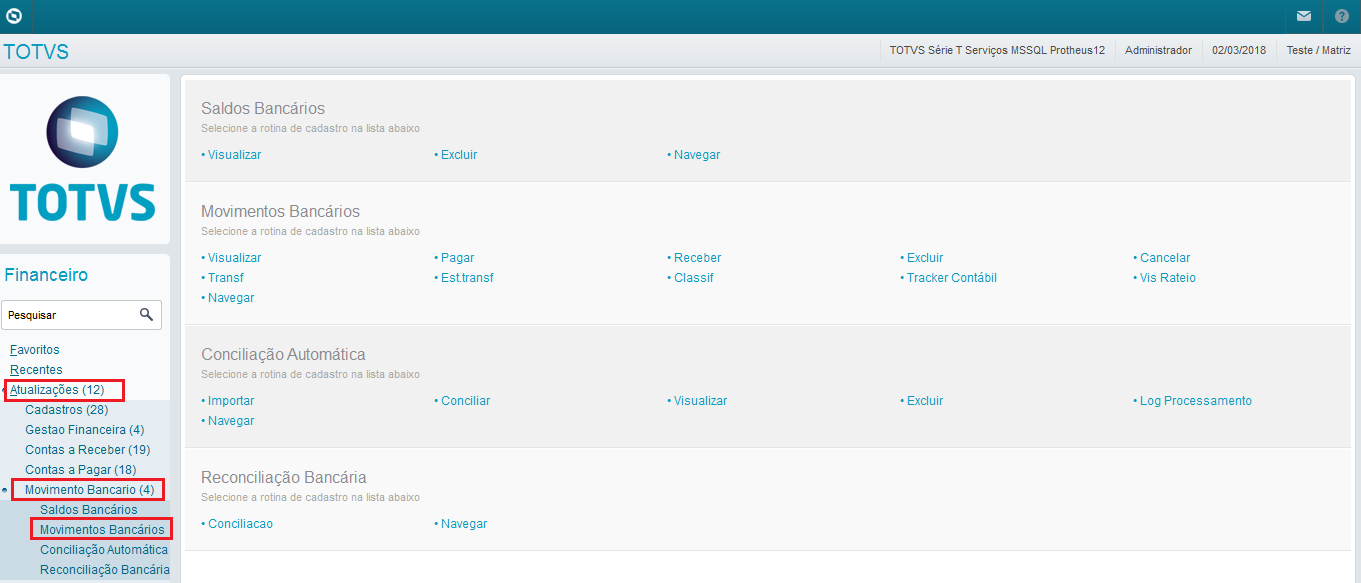Click the TOTVS title text in header
Screen dimensions: 1361x583
36,52
